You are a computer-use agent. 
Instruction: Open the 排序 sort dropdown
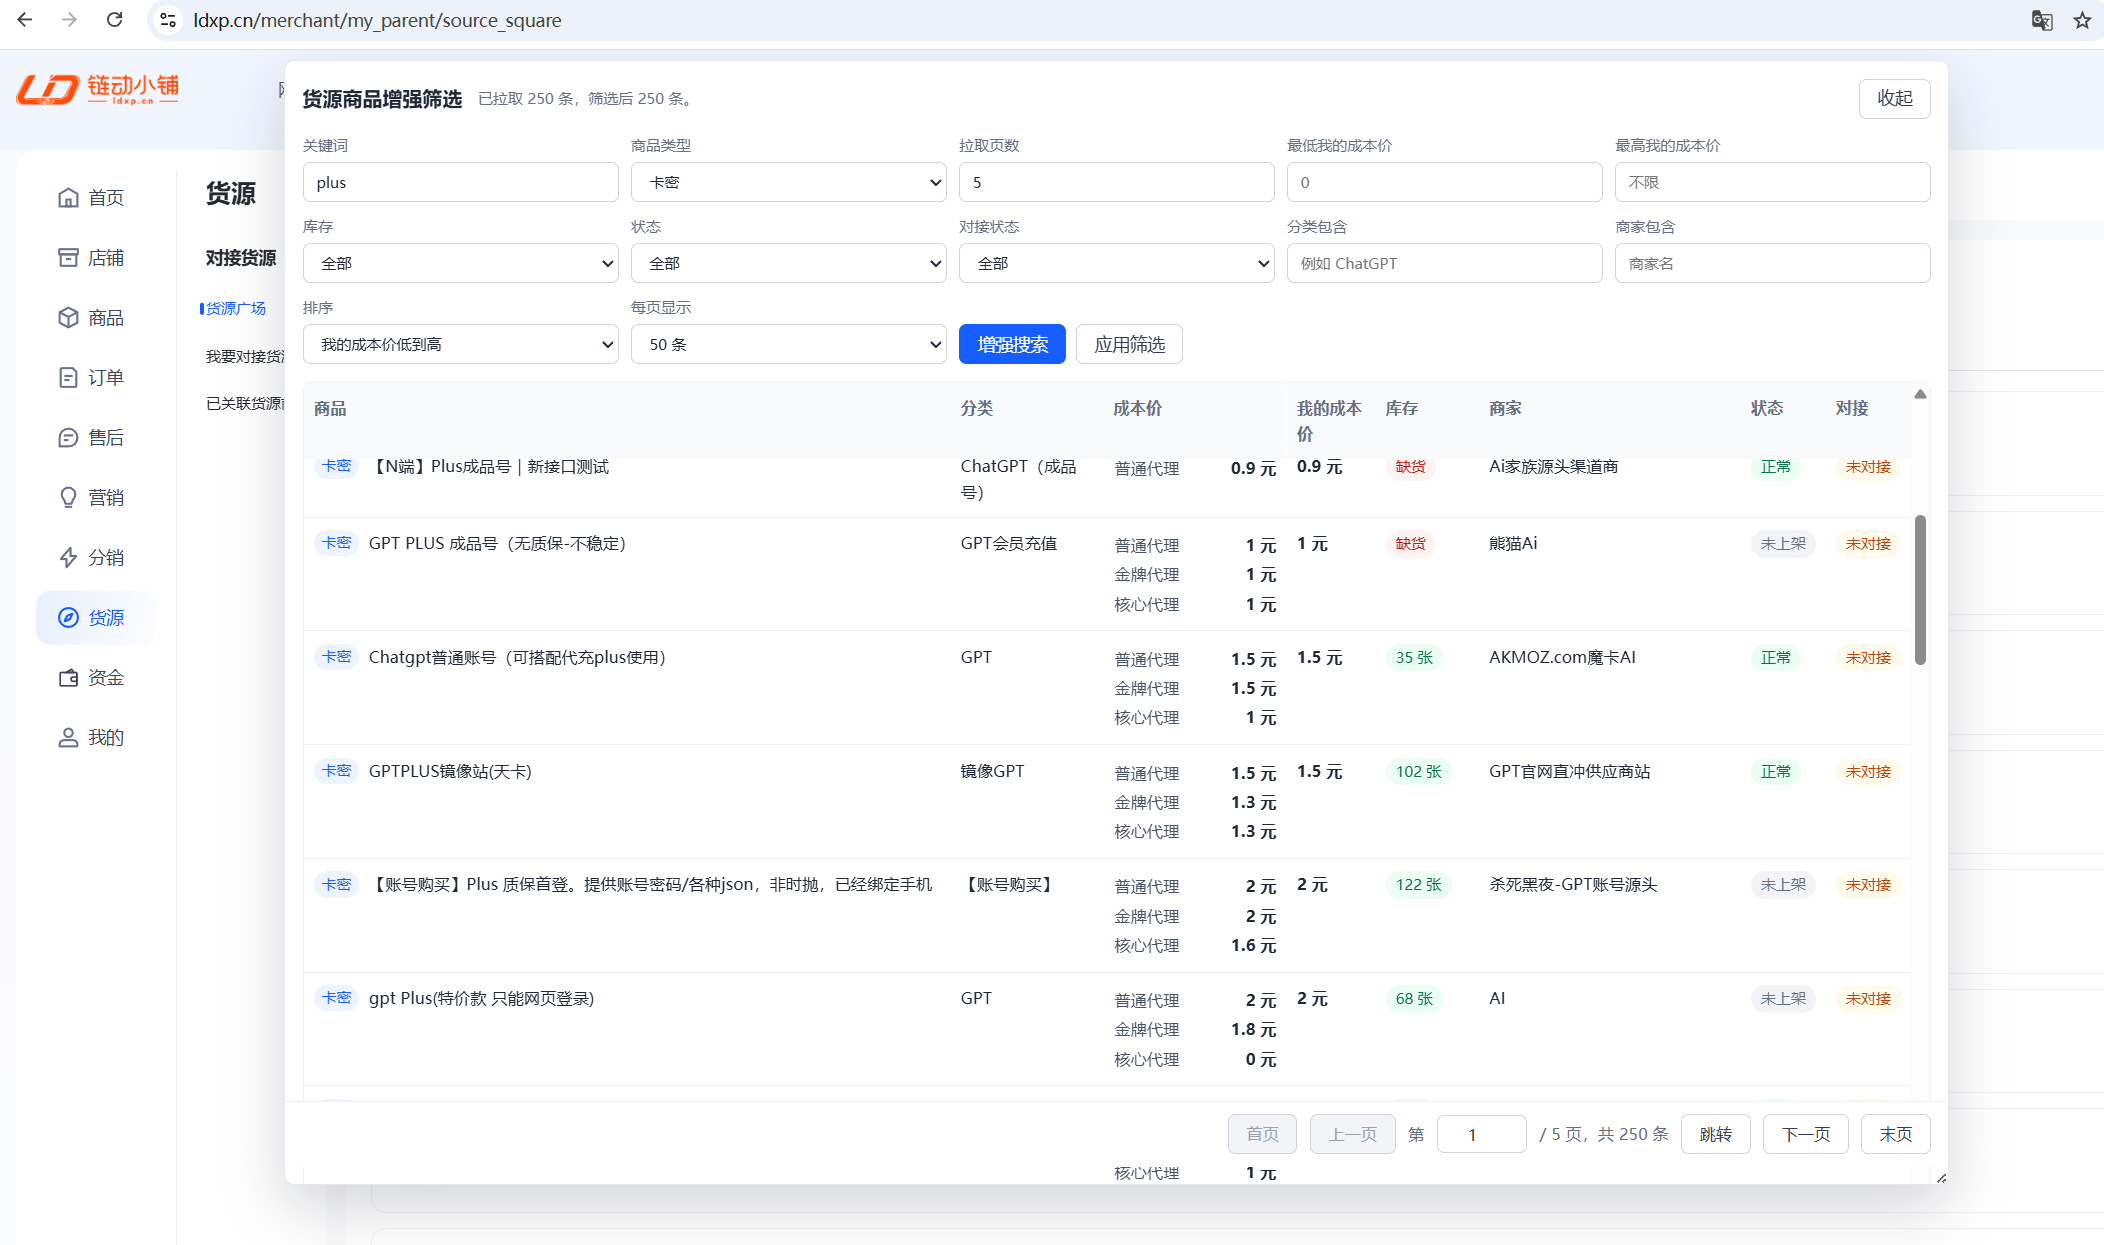click(460, 344)
